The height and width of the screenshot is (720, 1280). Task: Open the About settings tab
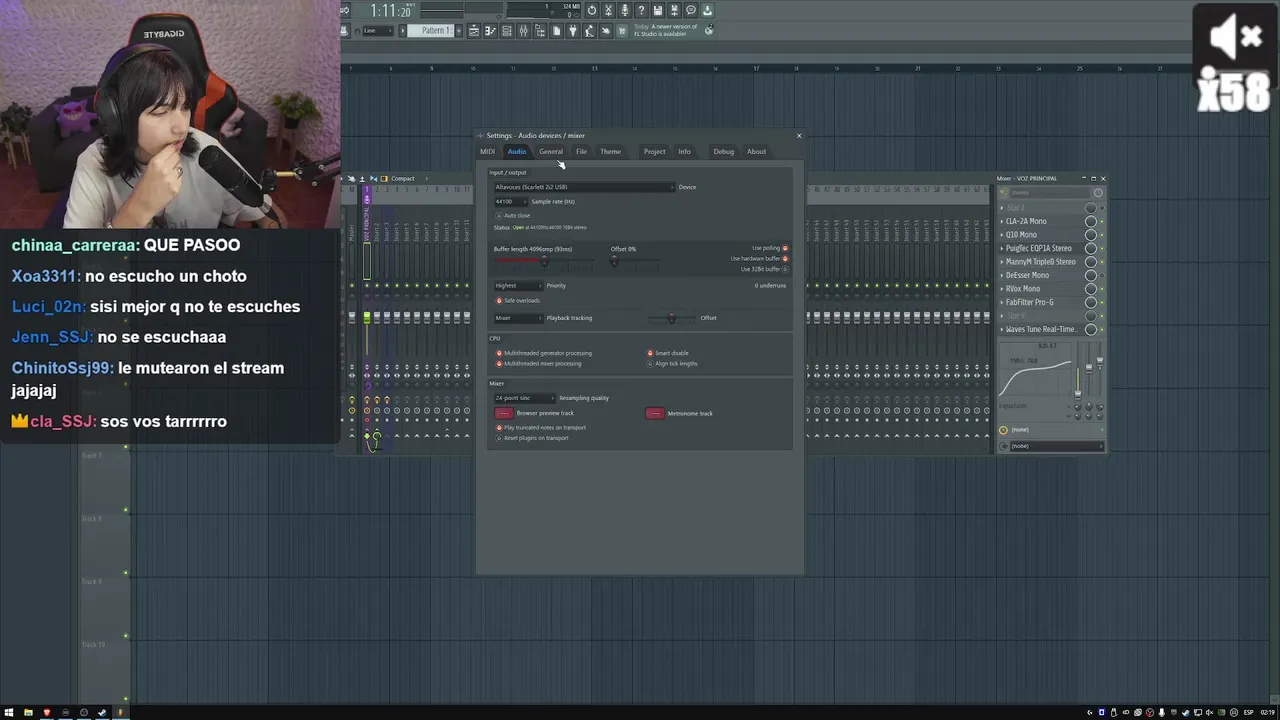[x=756, y=152]
